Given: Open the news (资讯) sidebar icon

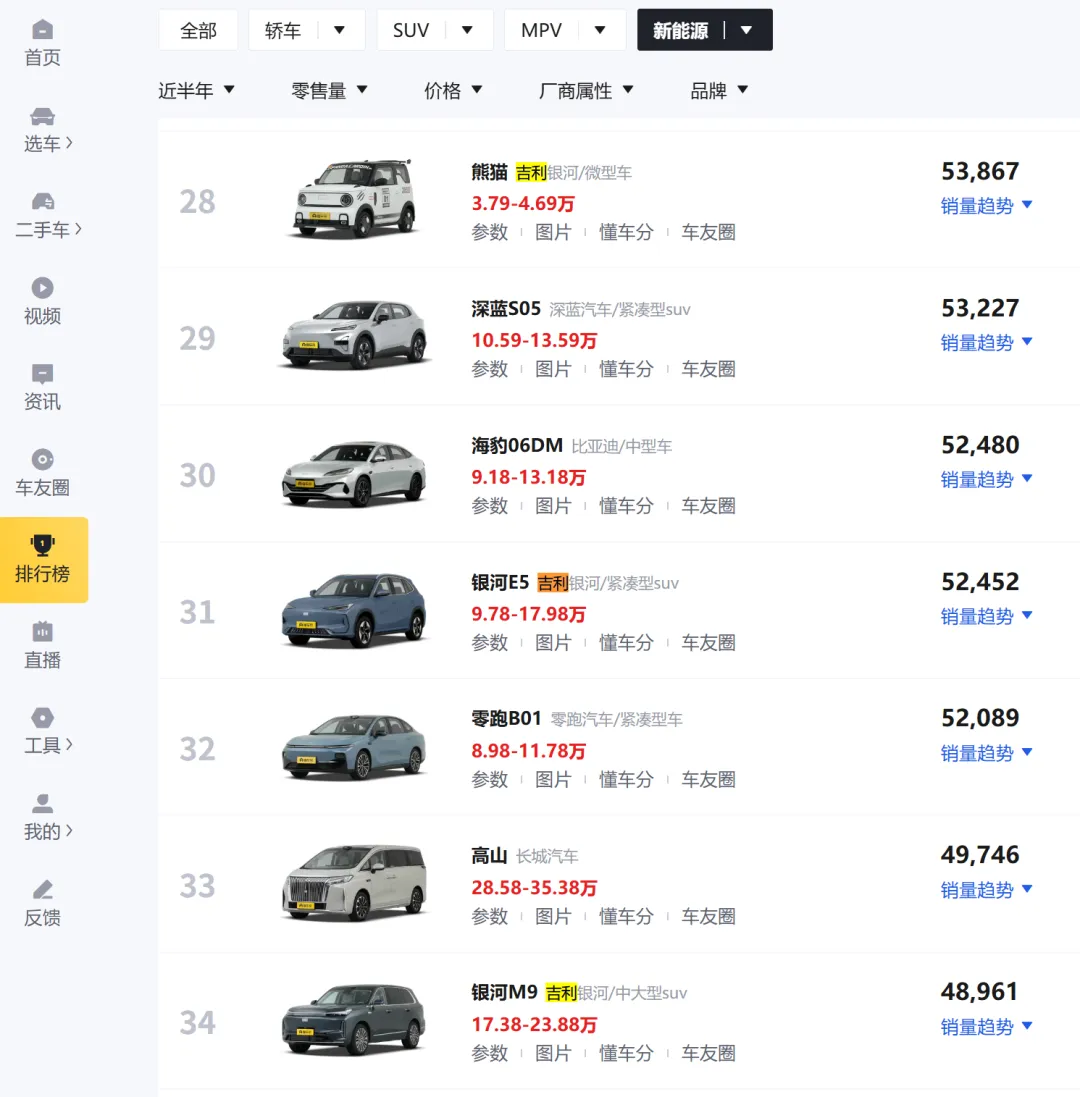Looking at the screenshot, I should (x=42, y=374).
